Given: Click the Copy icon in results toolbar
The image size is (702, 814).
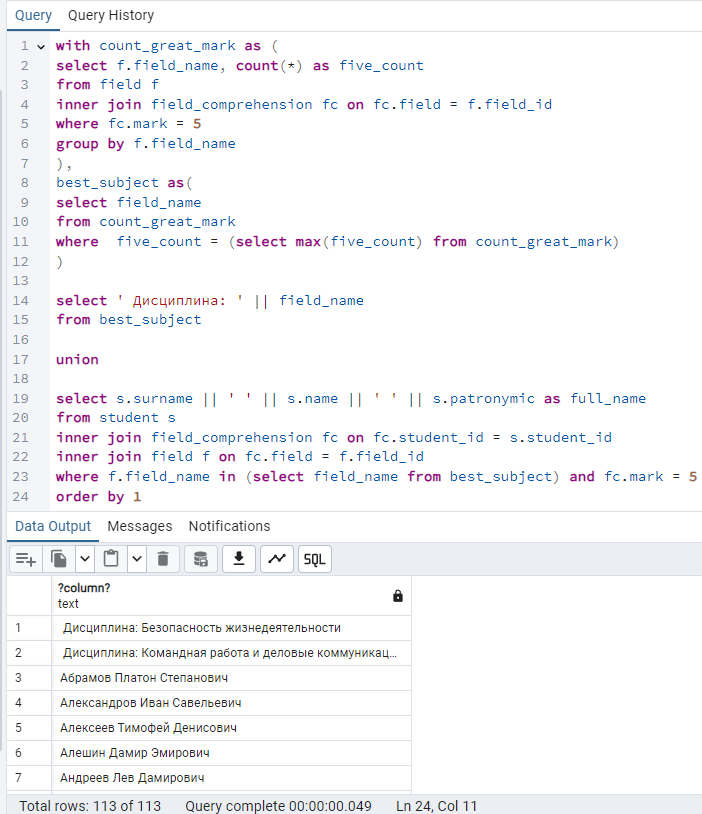Looking at the screenshot, I should [x=59, y=559].
